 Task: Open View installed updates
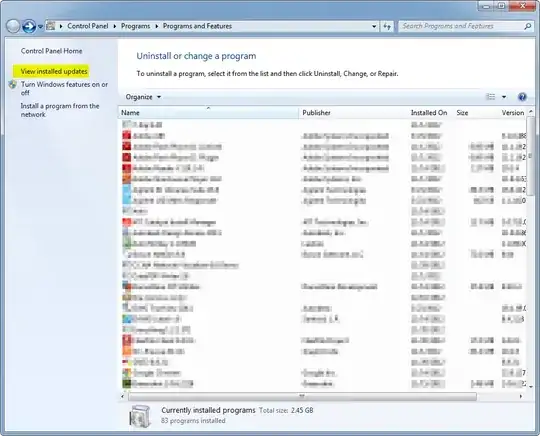pos(54,71)
